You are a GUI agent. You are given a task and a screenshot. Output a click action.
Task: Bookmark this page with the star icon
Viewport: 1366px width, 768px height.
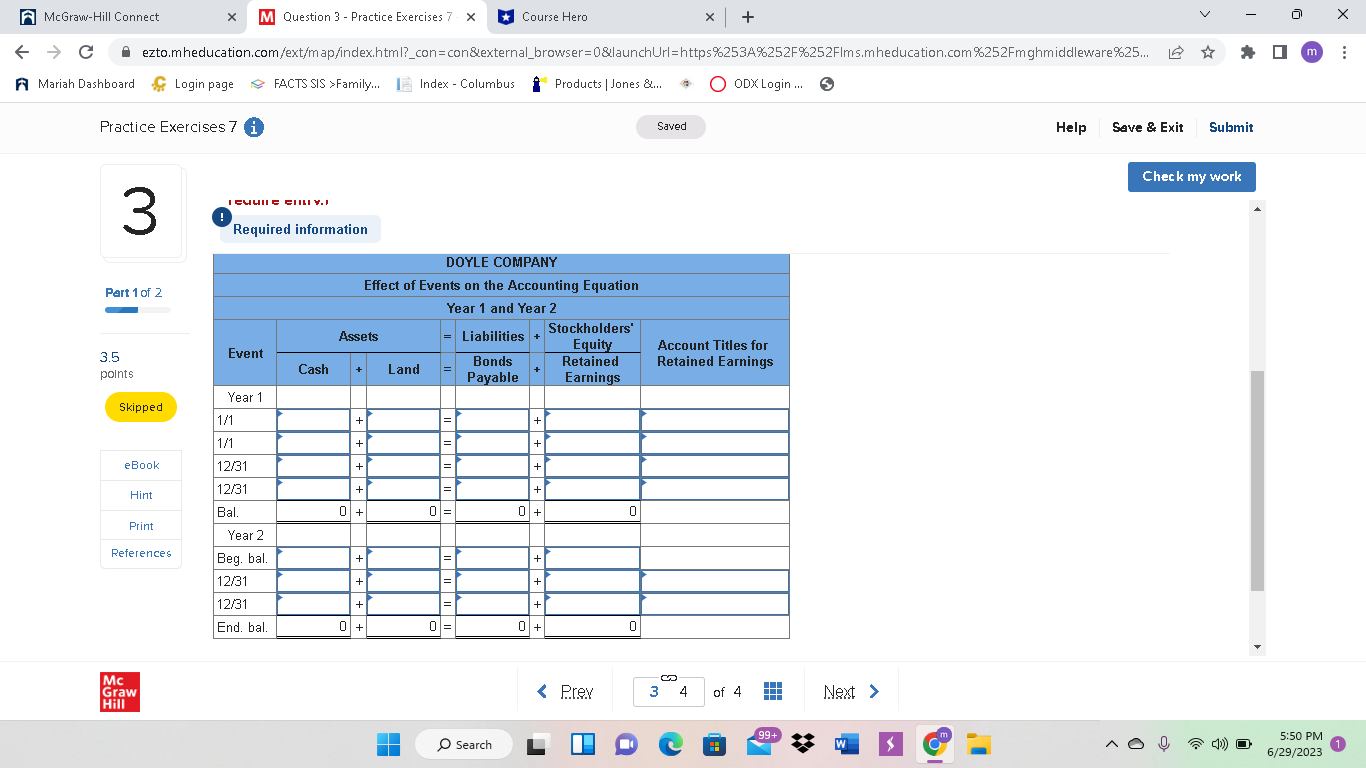click(1208, 52)
